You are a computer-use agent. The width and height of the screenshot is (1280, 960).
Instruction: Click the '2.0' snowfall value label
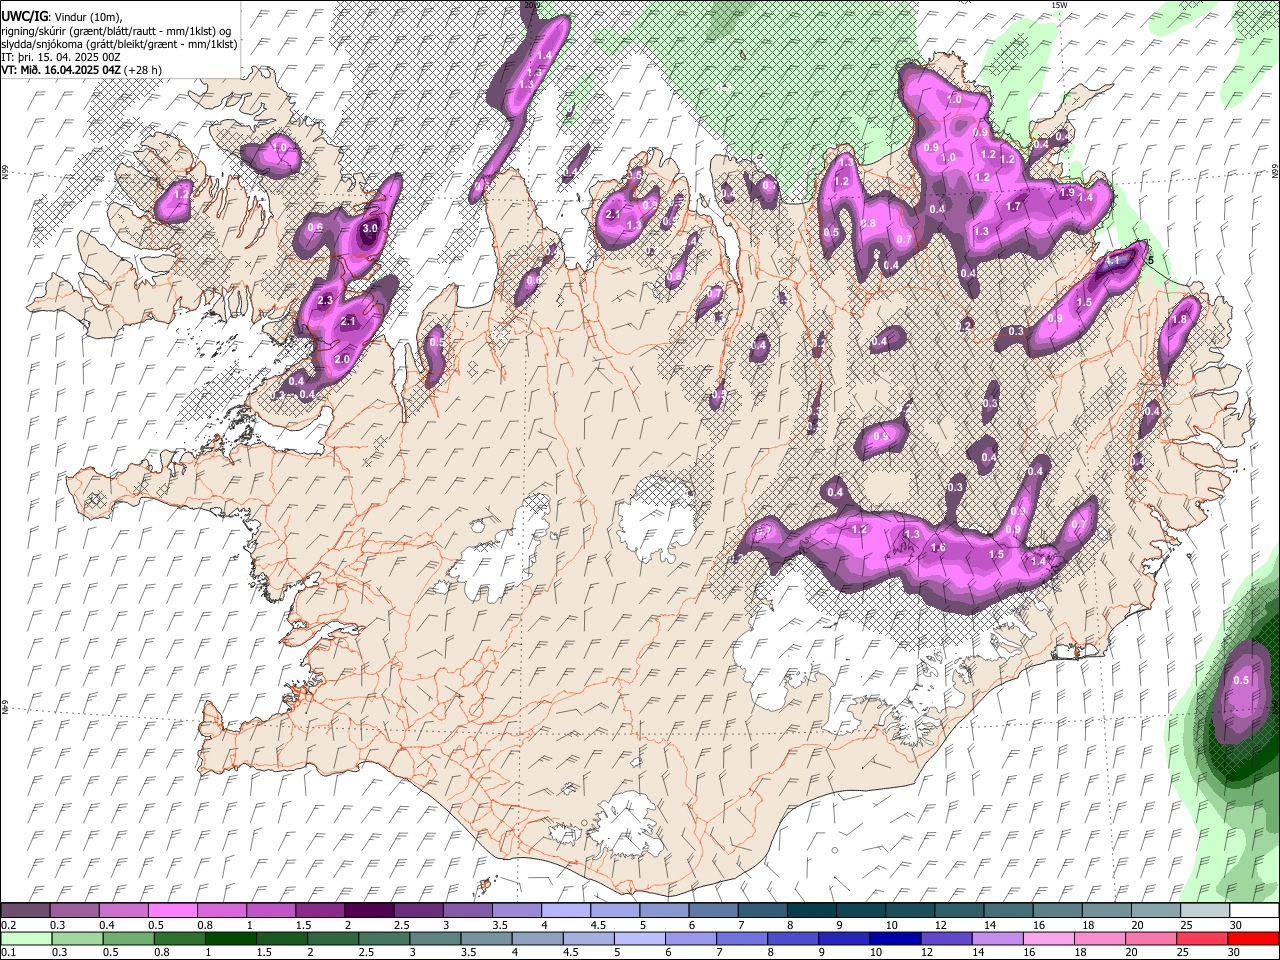[342, 360]
